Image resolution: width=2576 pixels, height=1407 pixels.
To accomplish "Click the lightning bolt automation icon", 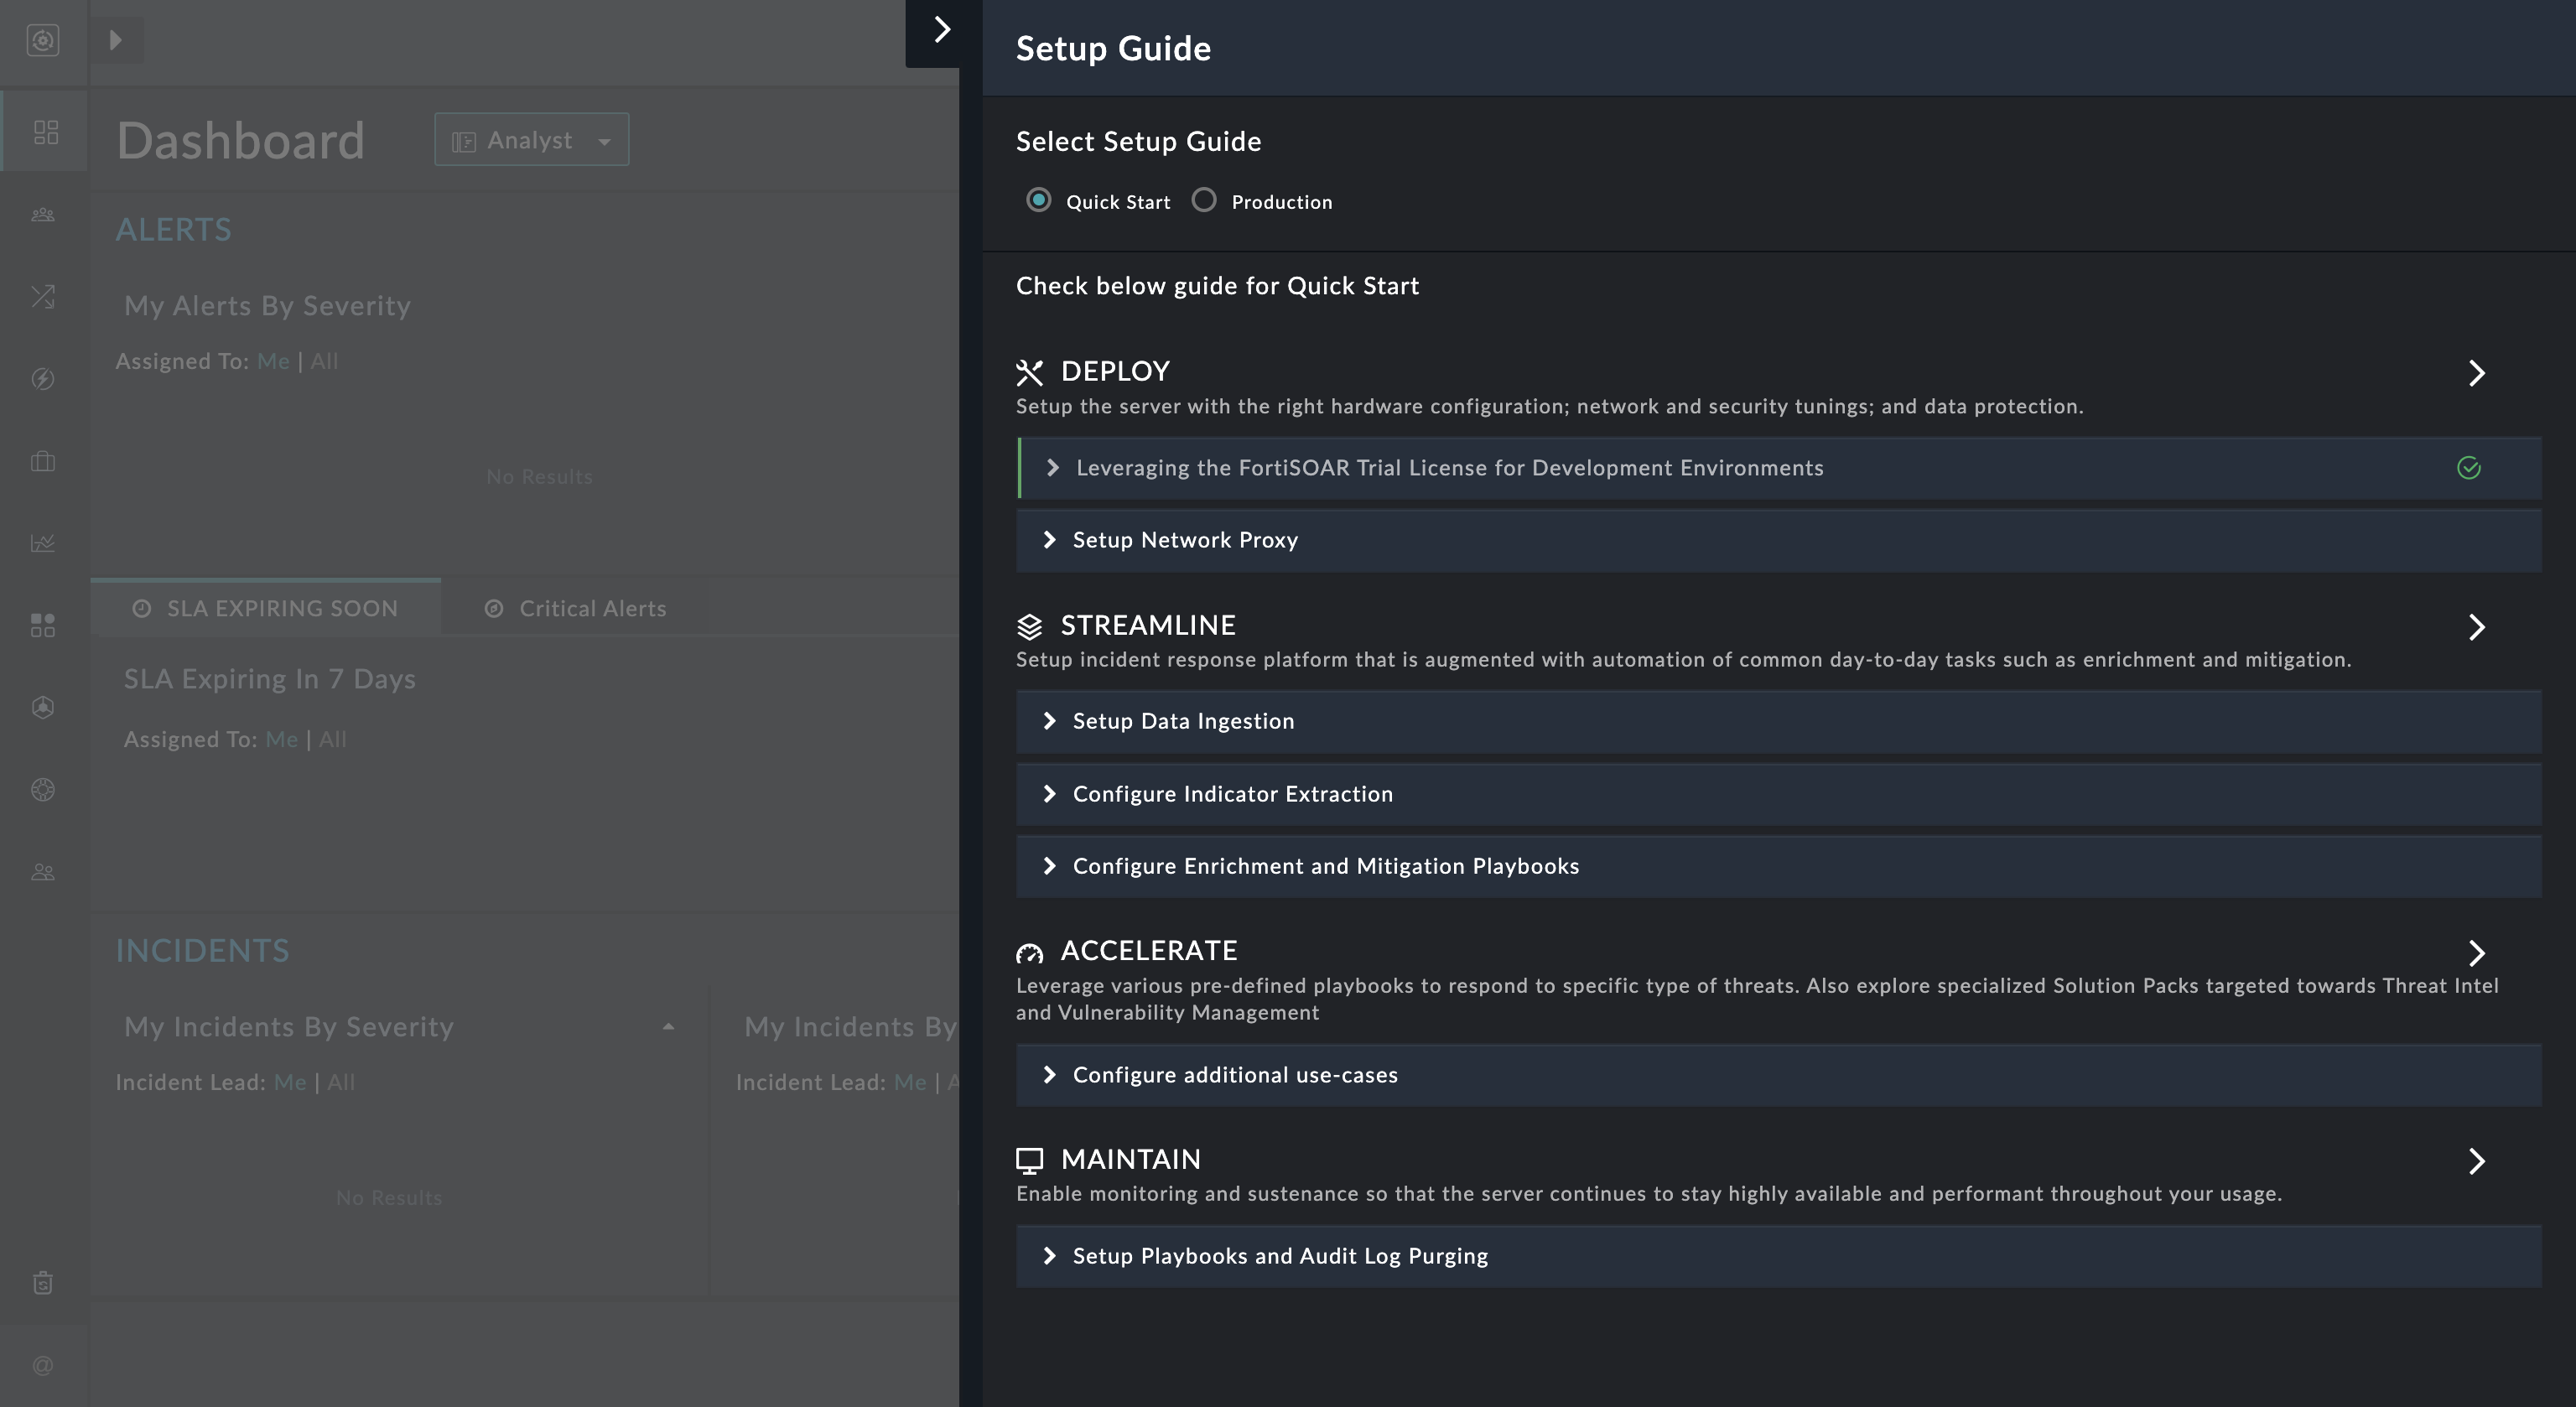I will click(43, 379).
